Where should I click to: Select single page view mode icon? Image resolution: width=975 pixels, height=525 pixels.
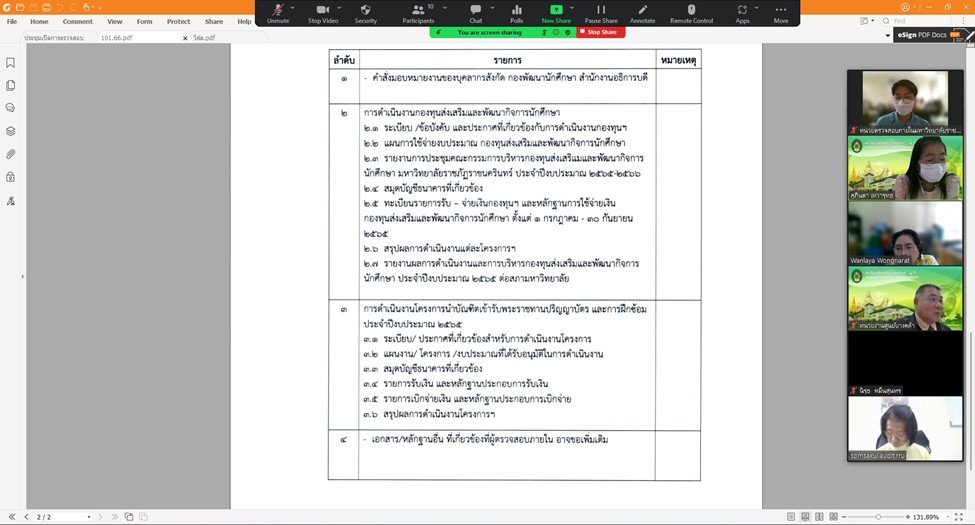[x=791, y=517]
